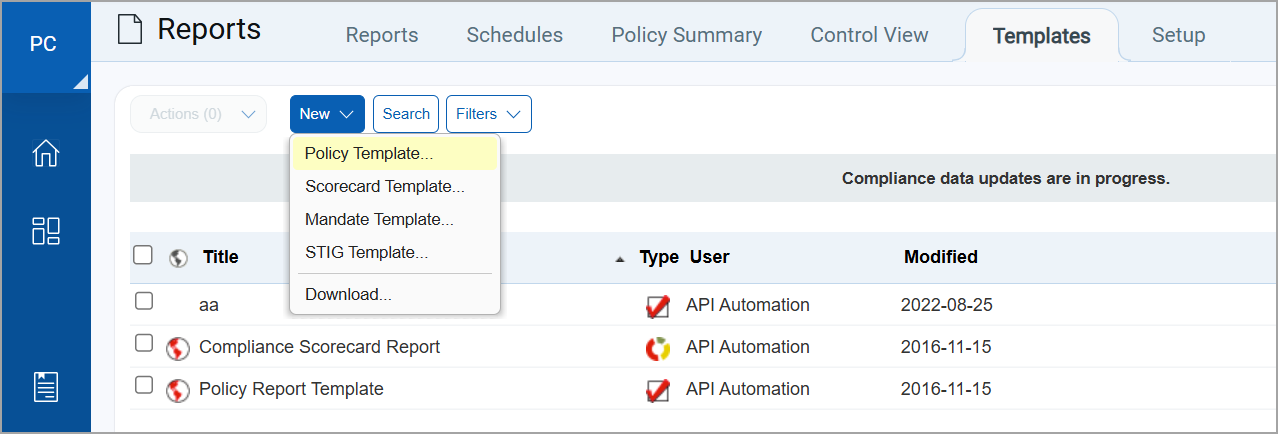Click 2016-11-15 date in Compliance Scorecard row
Screen dimensions: 1278x434
[947, 347]
